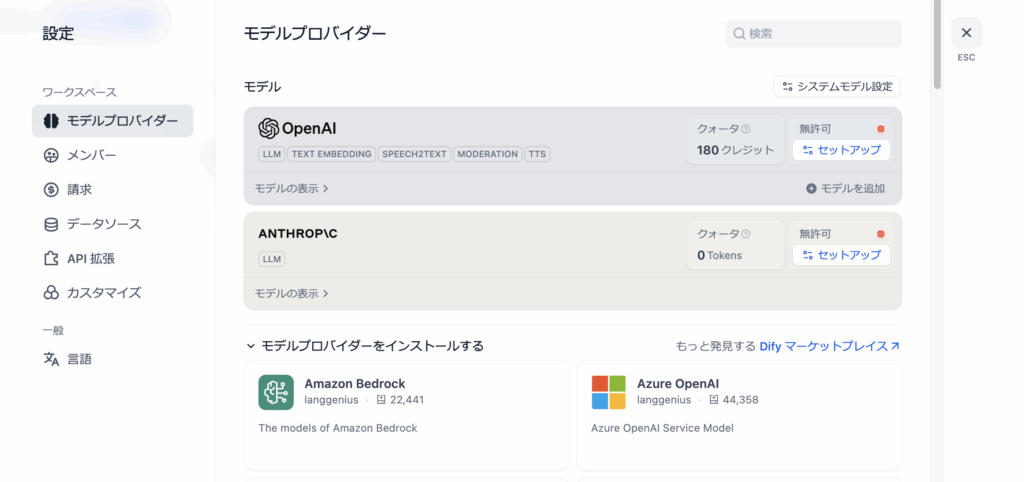Expand OpenAI's モデルの表示 list
The image size is (1024, 482).
[x=291, y=188]
